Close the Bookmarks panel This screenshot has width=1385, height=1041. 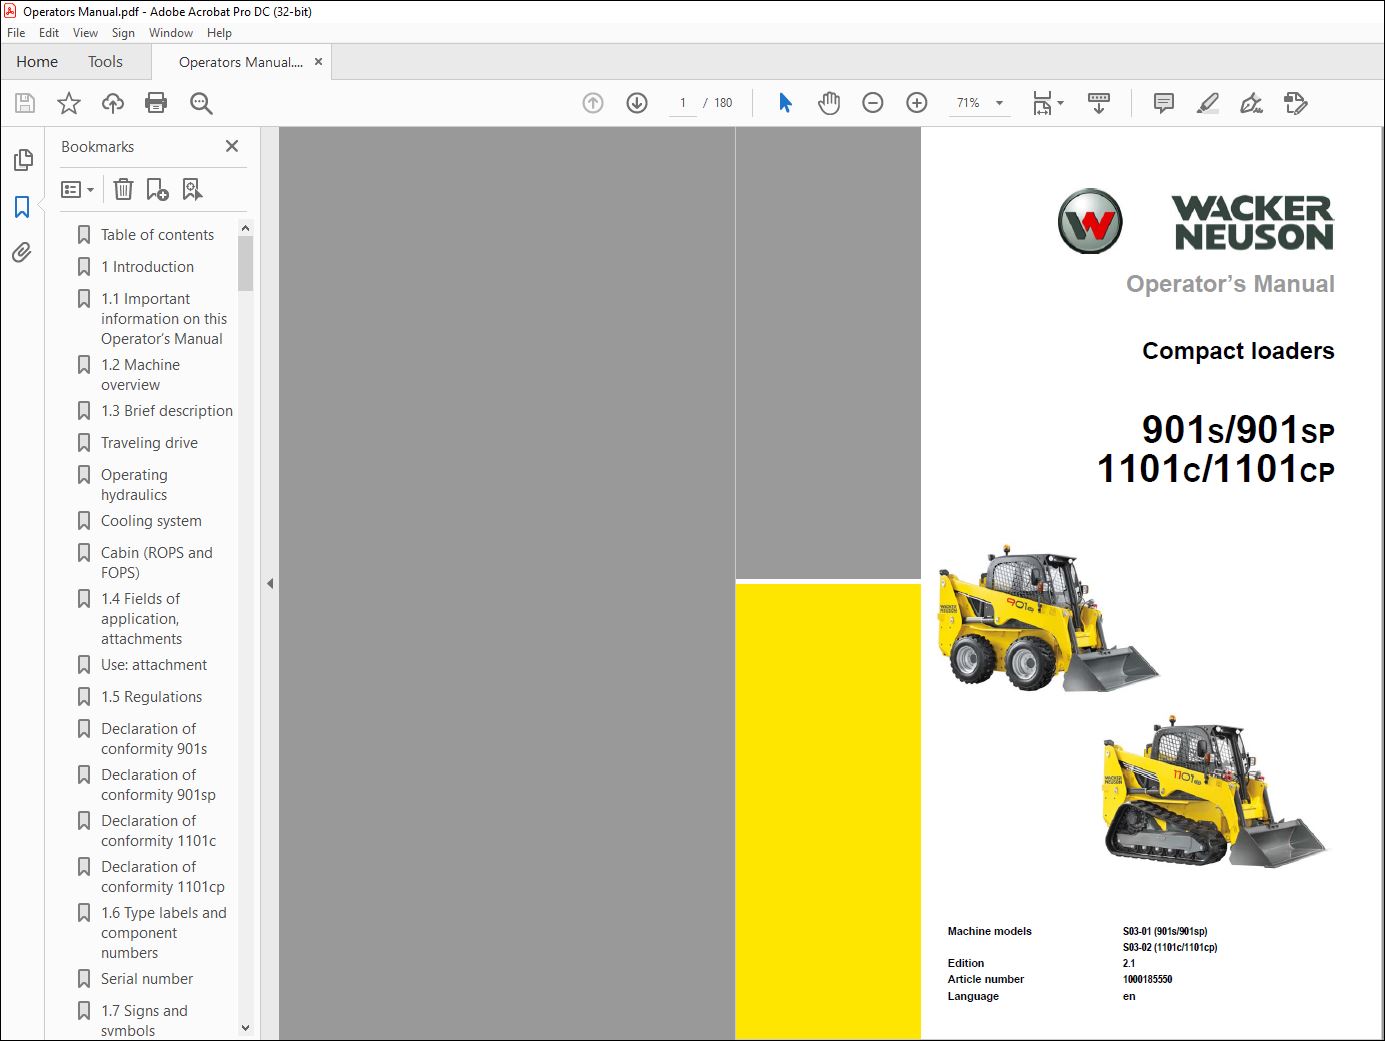point(232,146)
